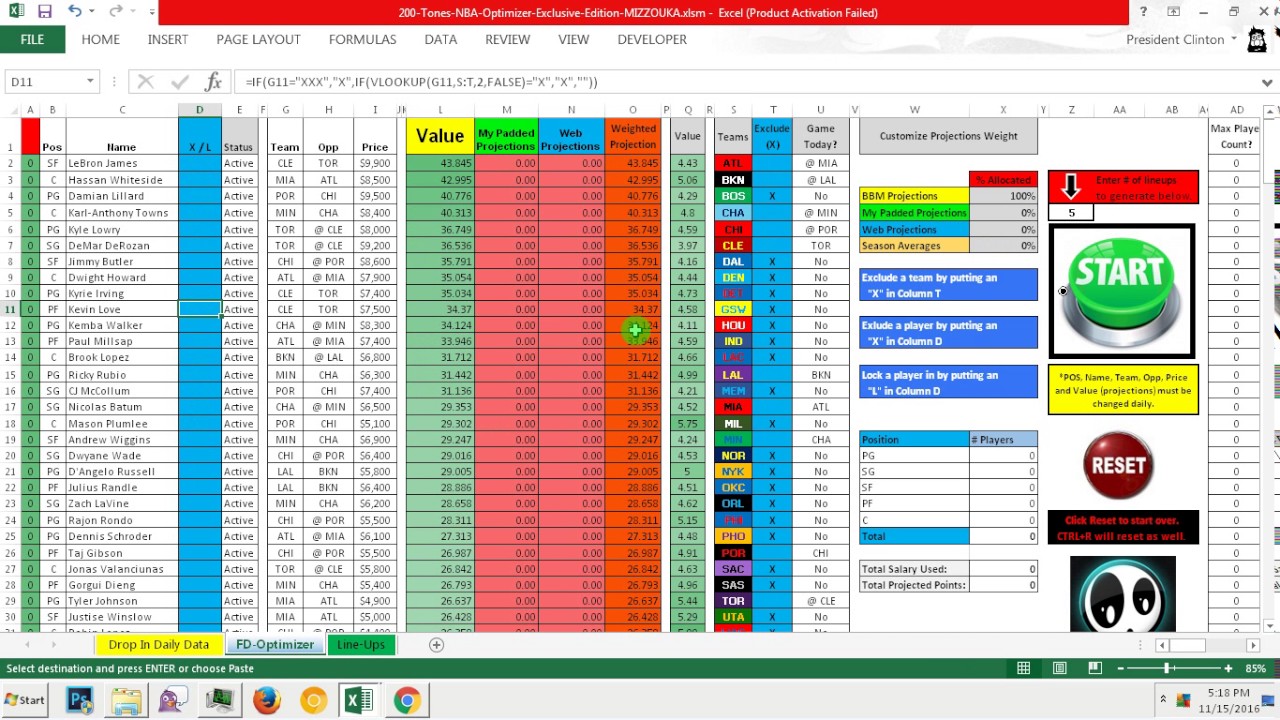
Task: Switch to Page Layout view icon
Action: click(1059, 668)
